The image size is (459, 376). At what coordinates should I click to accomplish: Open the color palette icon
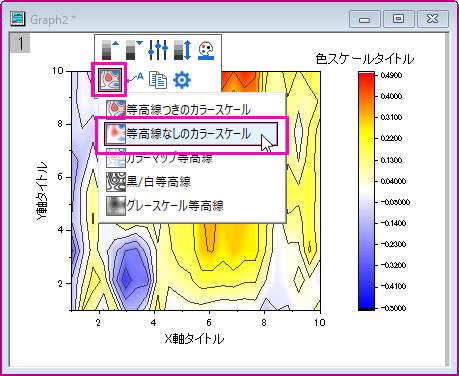pyautogui.click(x=206, y=50)
